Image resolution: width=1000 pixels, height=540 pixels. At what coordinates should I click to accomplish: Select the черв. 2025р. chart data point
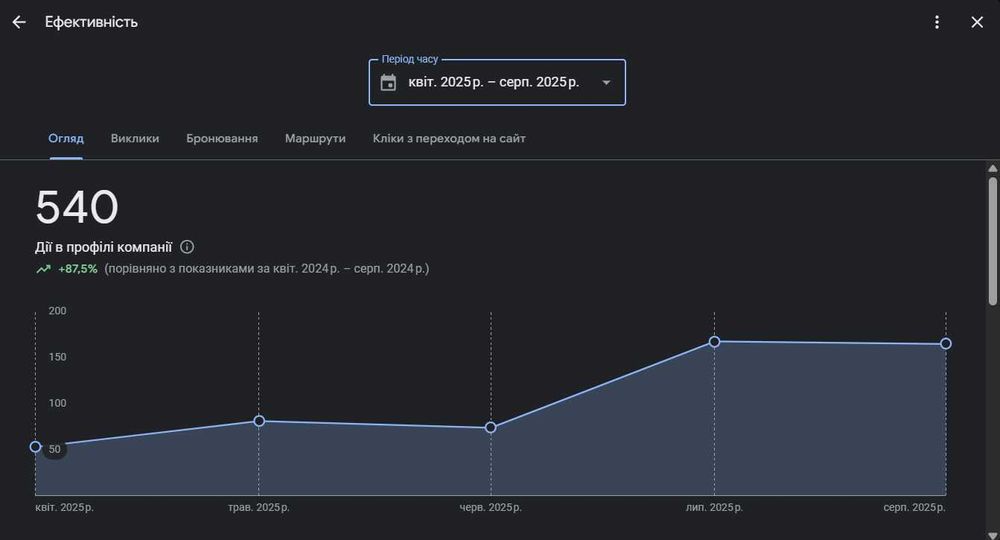490,427
